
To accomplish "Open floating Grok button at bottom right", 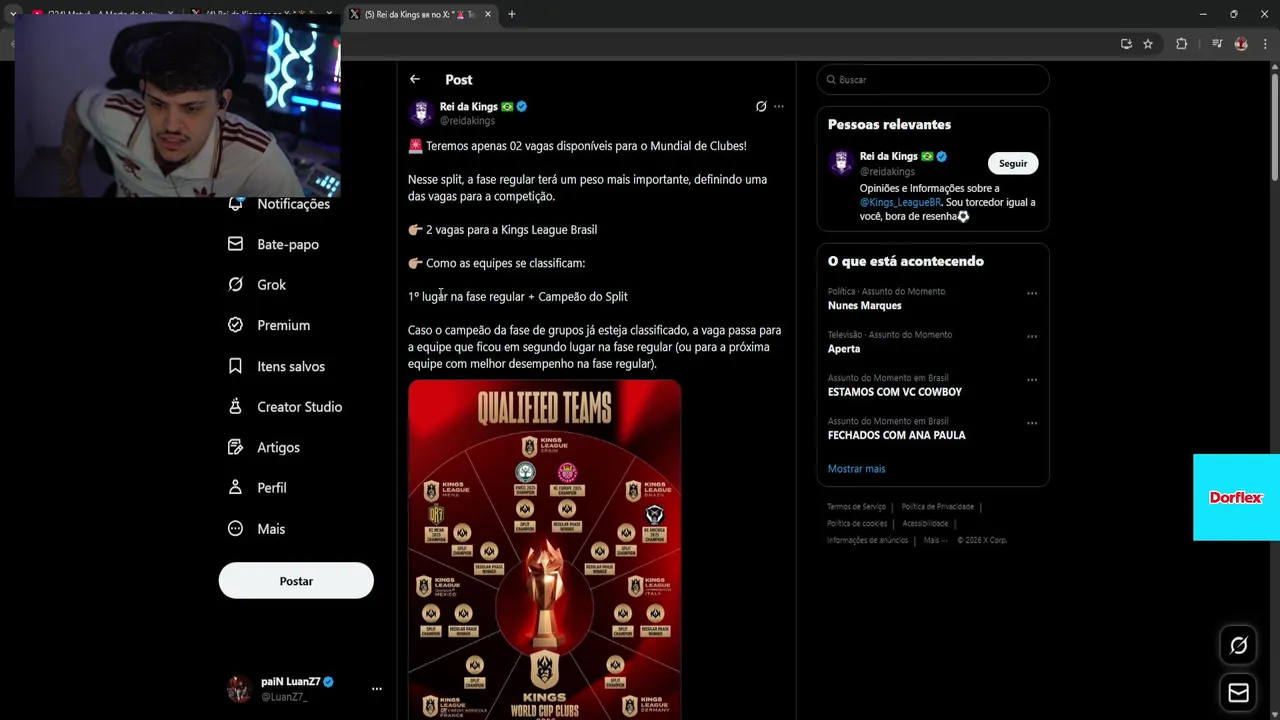I will pos(1238,646).
